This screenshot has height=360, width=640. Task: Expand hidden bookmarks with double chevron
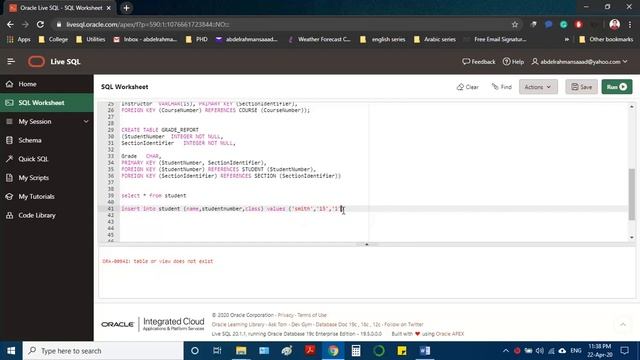tap(567, 40)
